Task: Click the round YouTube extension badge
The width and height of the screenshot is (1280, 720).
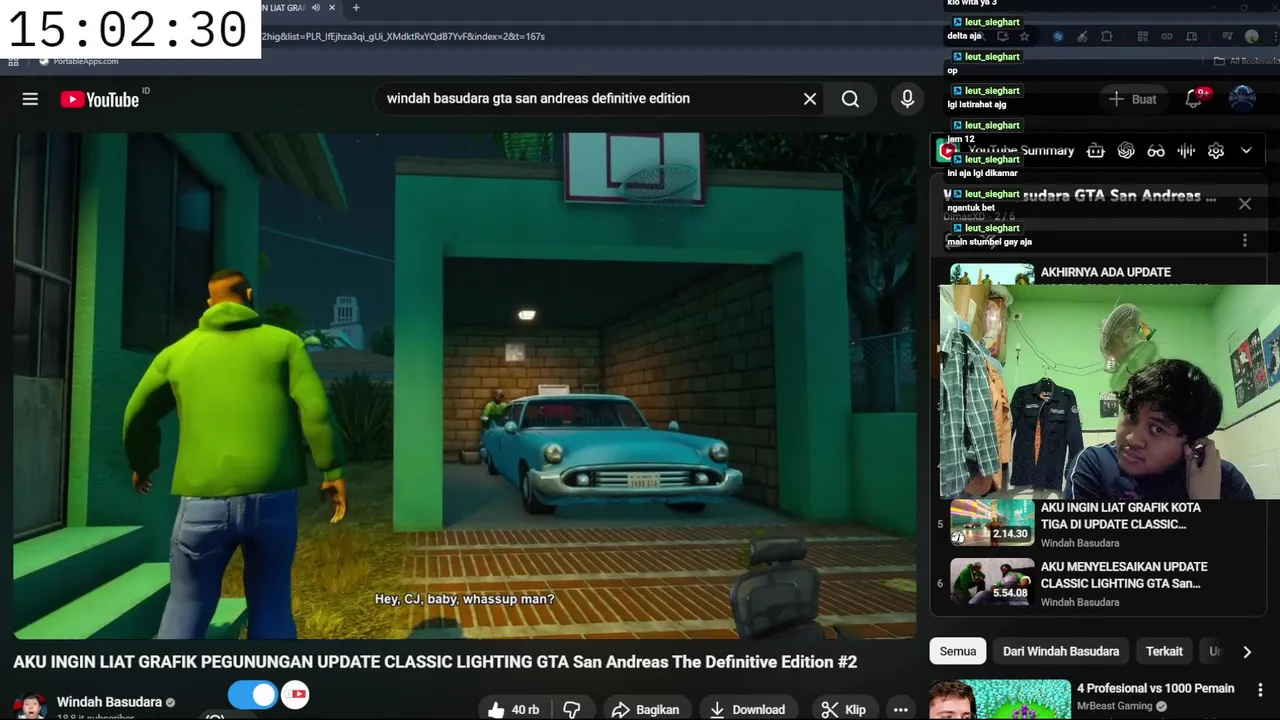Action: click(295, 694)
